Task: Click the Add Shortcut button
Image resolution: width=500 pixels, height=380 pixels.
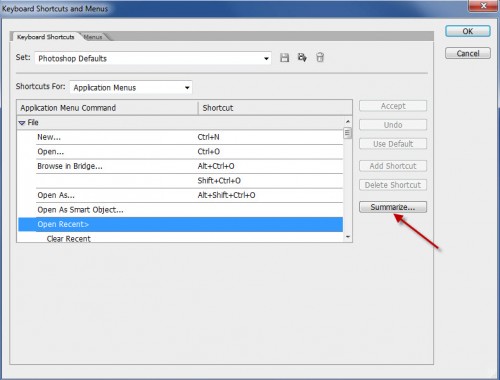Action: click(x=393, y=166)
